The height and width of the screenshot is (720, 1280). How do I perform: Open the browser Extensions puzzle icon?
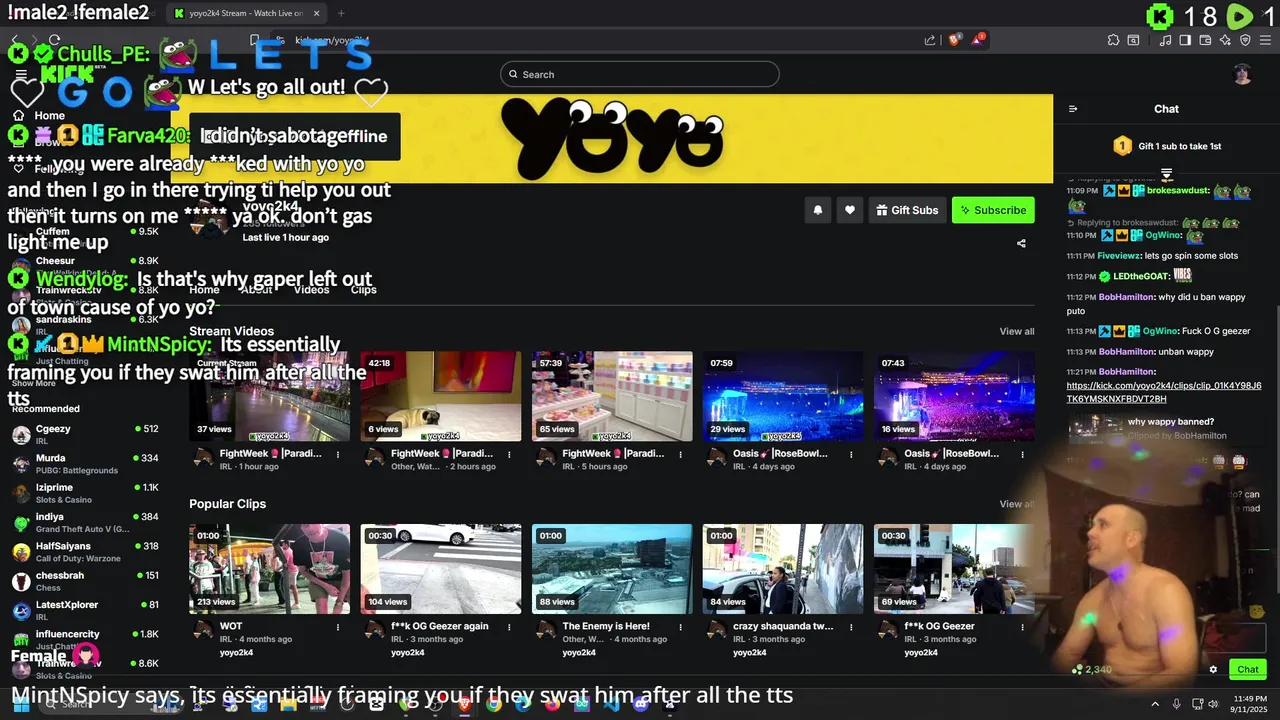pyautogui.click(x=1113, y=40)
